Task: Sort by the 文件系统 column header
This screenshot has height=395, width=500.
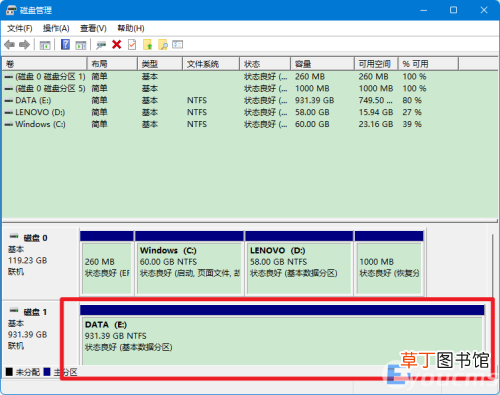Action: (x=211, y=64)
